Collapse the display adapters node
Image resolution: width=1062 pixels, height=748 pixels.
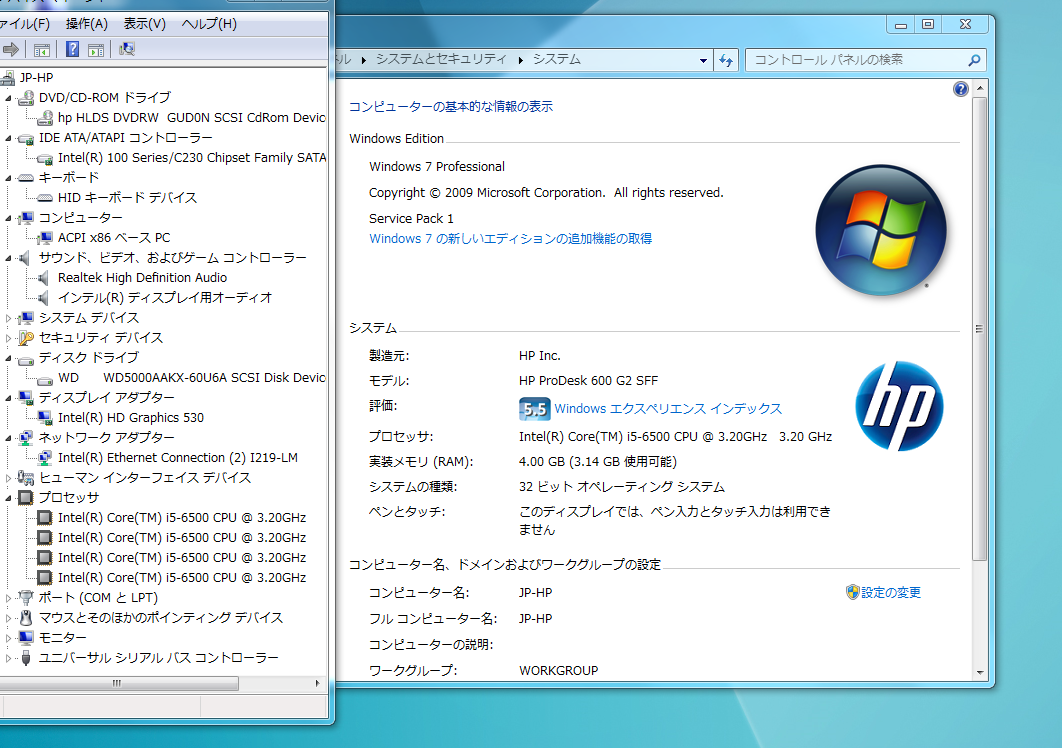pos(9,398)
